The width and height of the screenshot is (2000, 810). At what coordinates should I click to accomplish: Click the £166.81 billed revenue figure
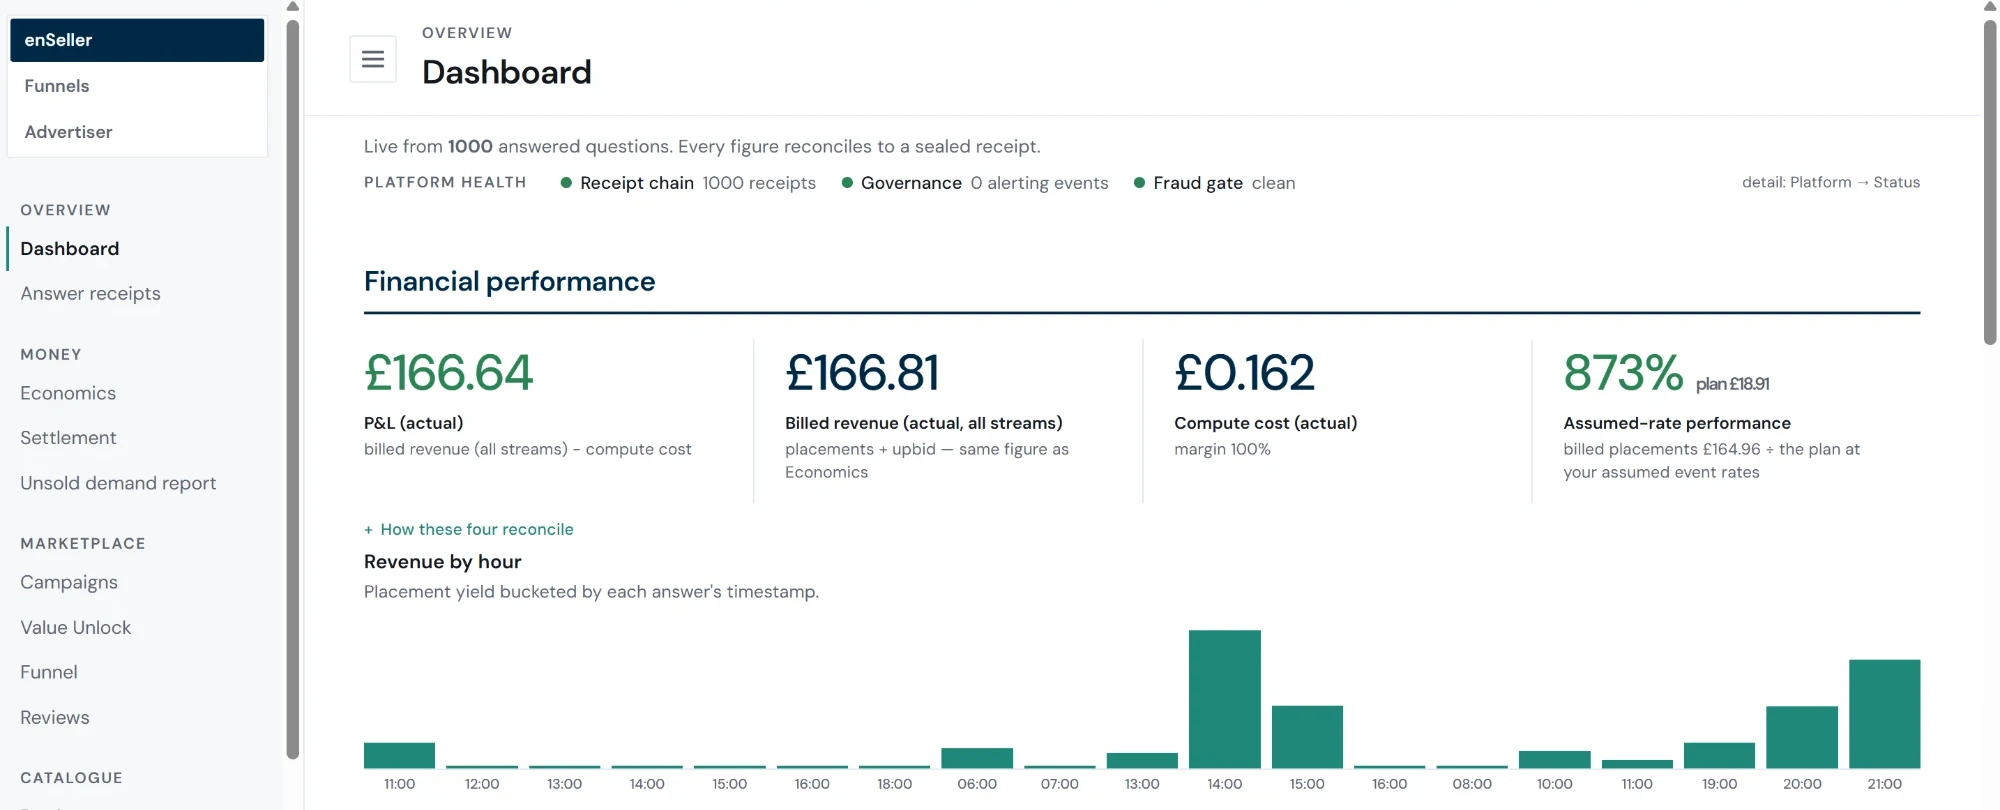click(x=862, y=373)
